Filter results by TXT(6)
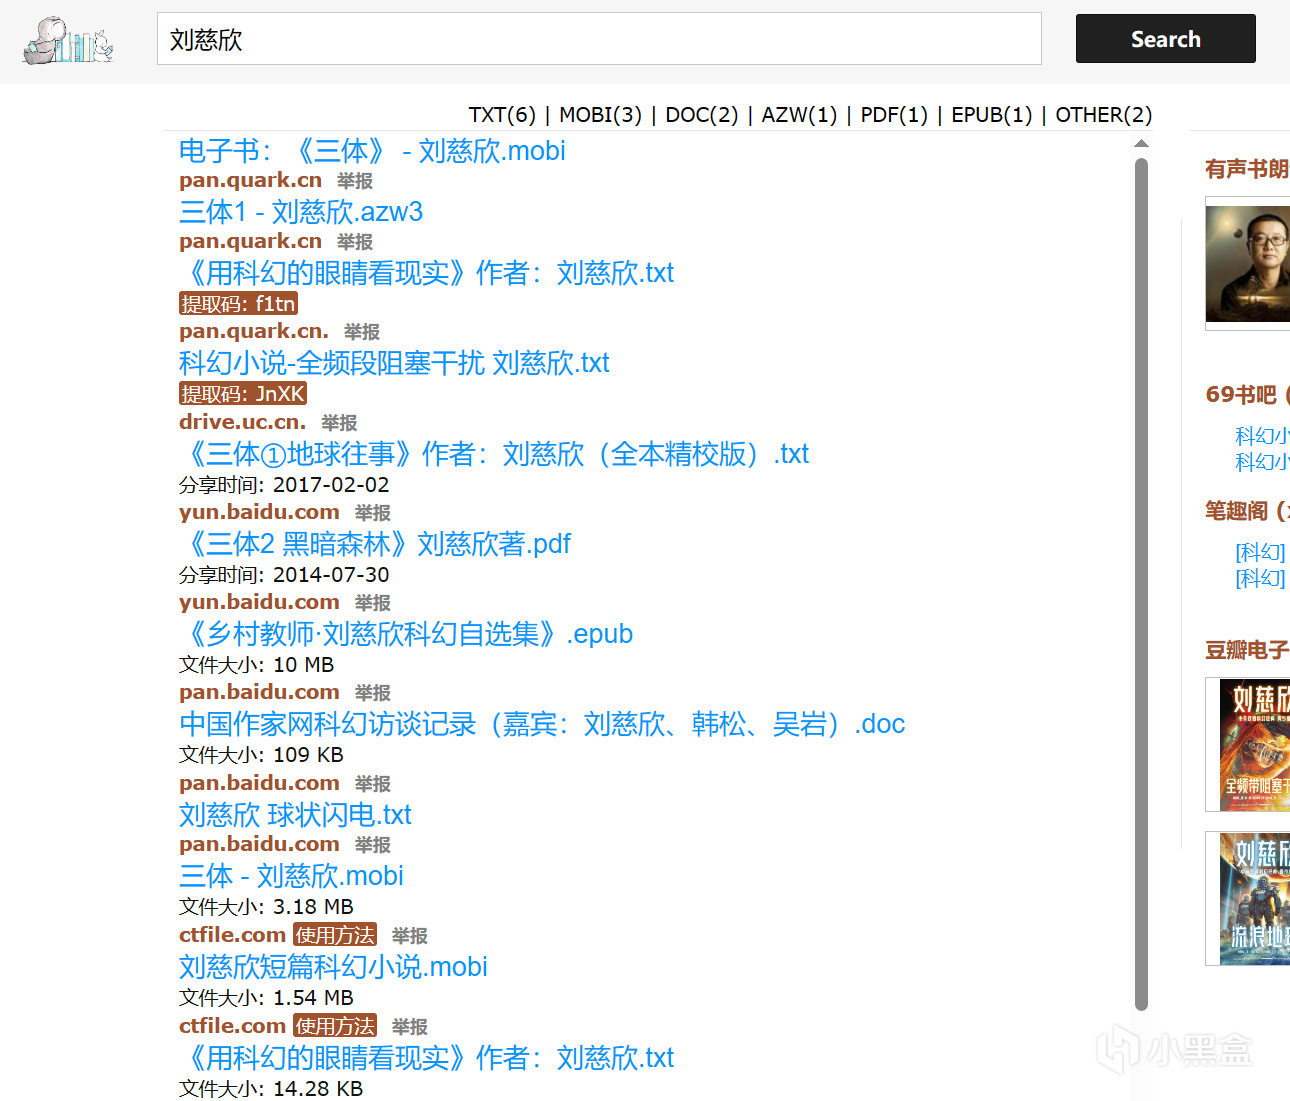The height and width of the screenshot is (1101, 1290). coord(502,115)
